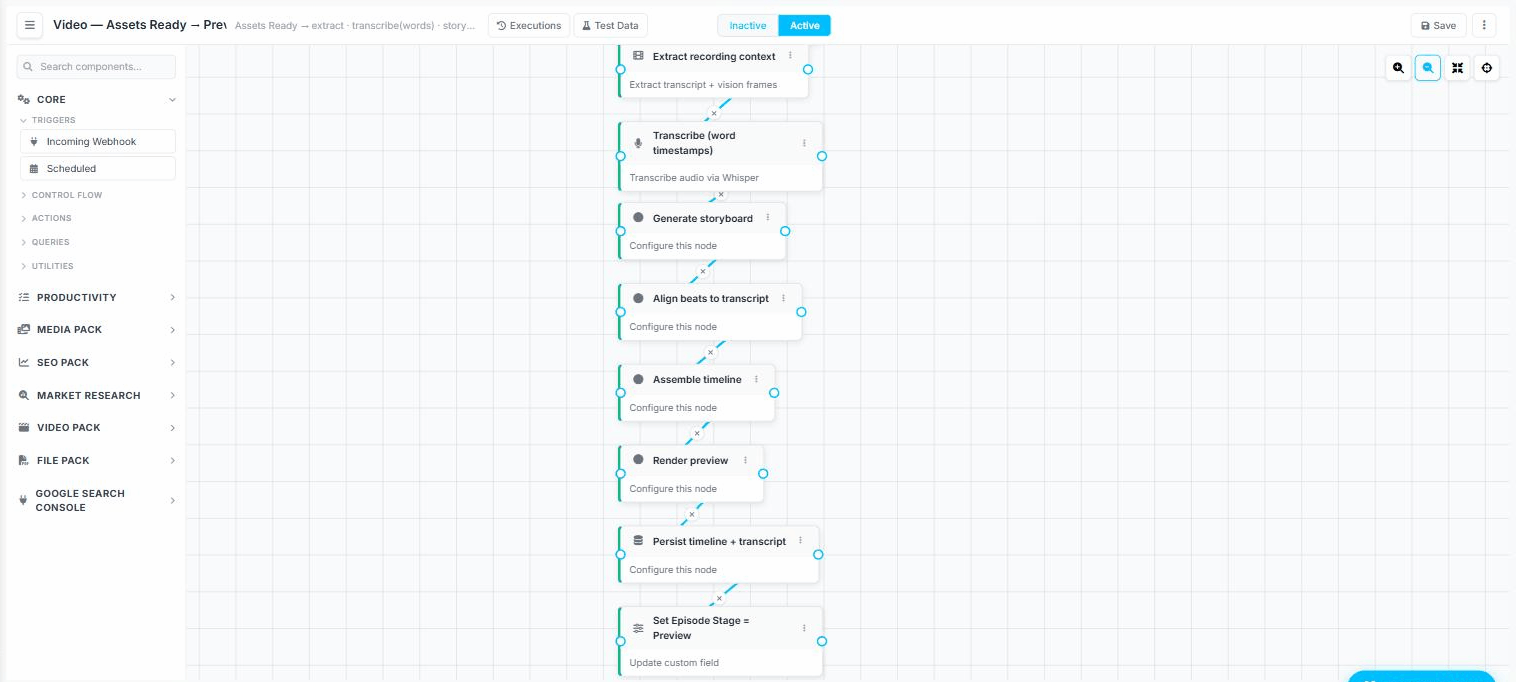Click 'Transcribe audio via Whisper' description
Screen dimensions: 1516x682
click(x=694, y=178)
